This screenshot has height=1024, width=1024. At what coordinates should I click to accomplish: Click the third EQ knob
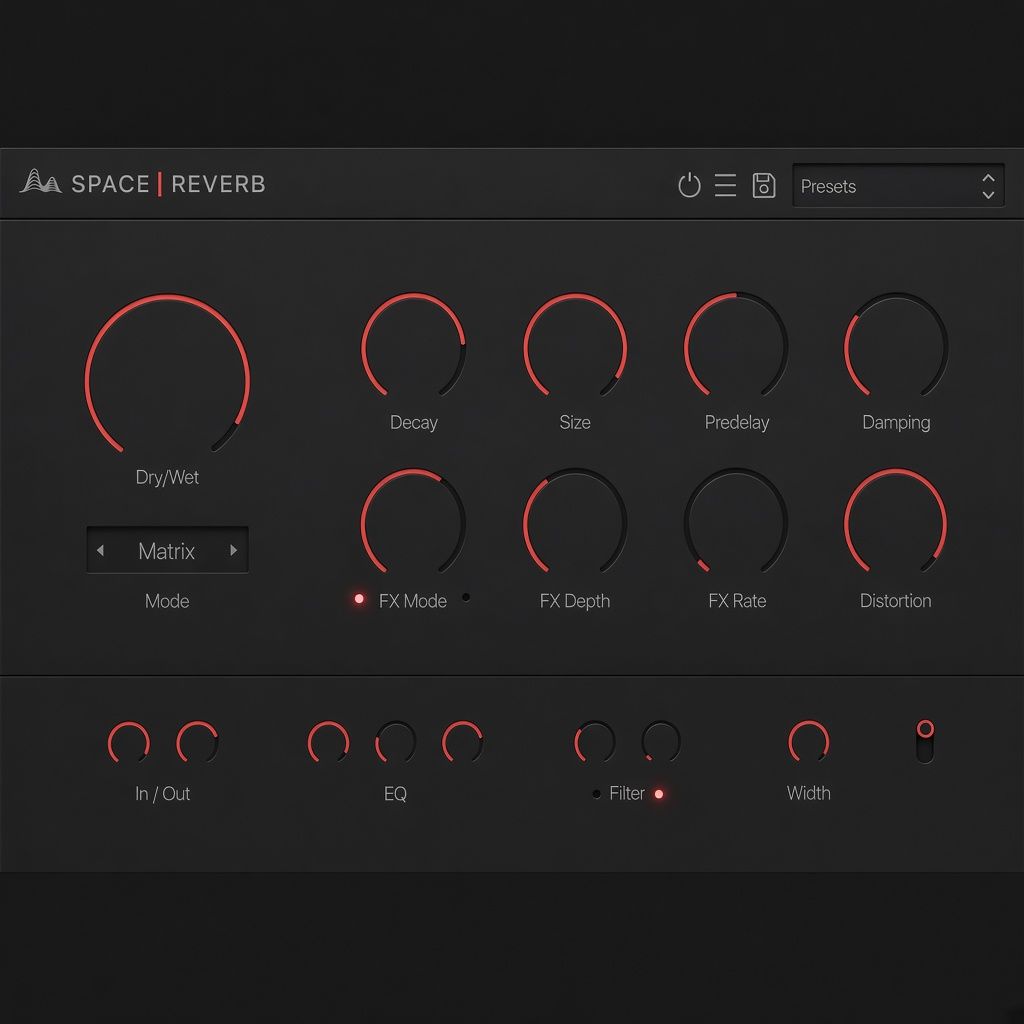coord(462,742)
